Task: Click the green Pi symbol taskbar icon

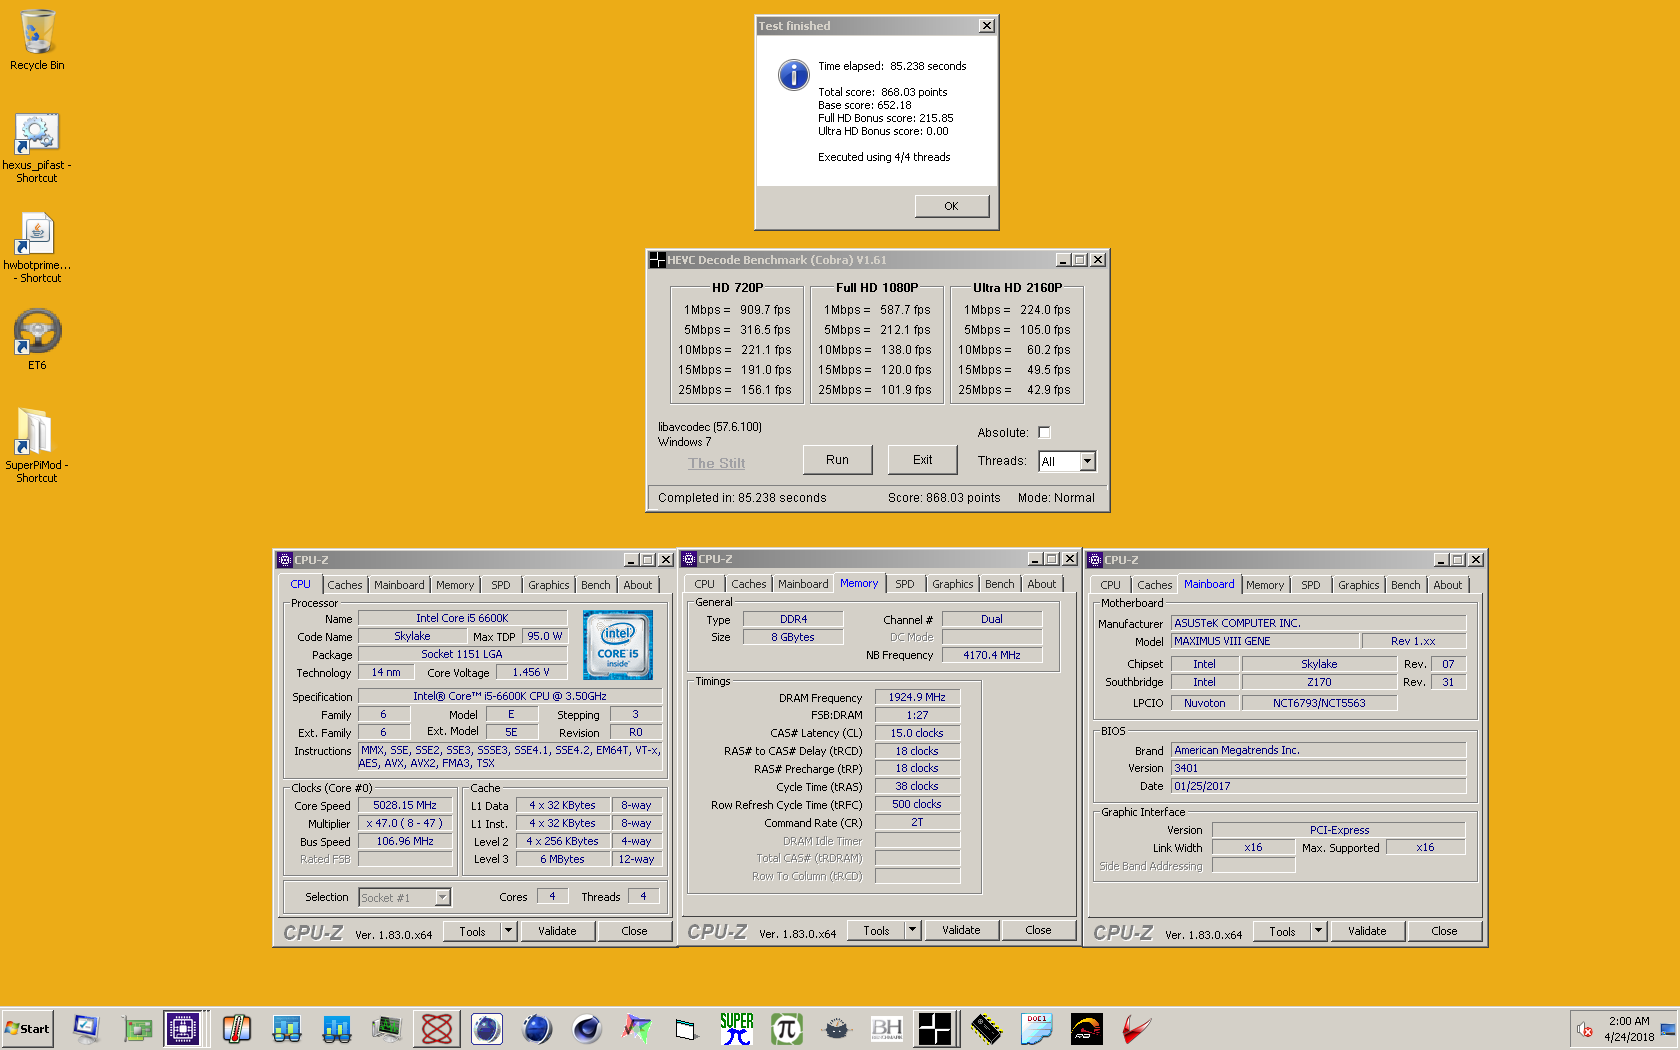Action: 787,1029
